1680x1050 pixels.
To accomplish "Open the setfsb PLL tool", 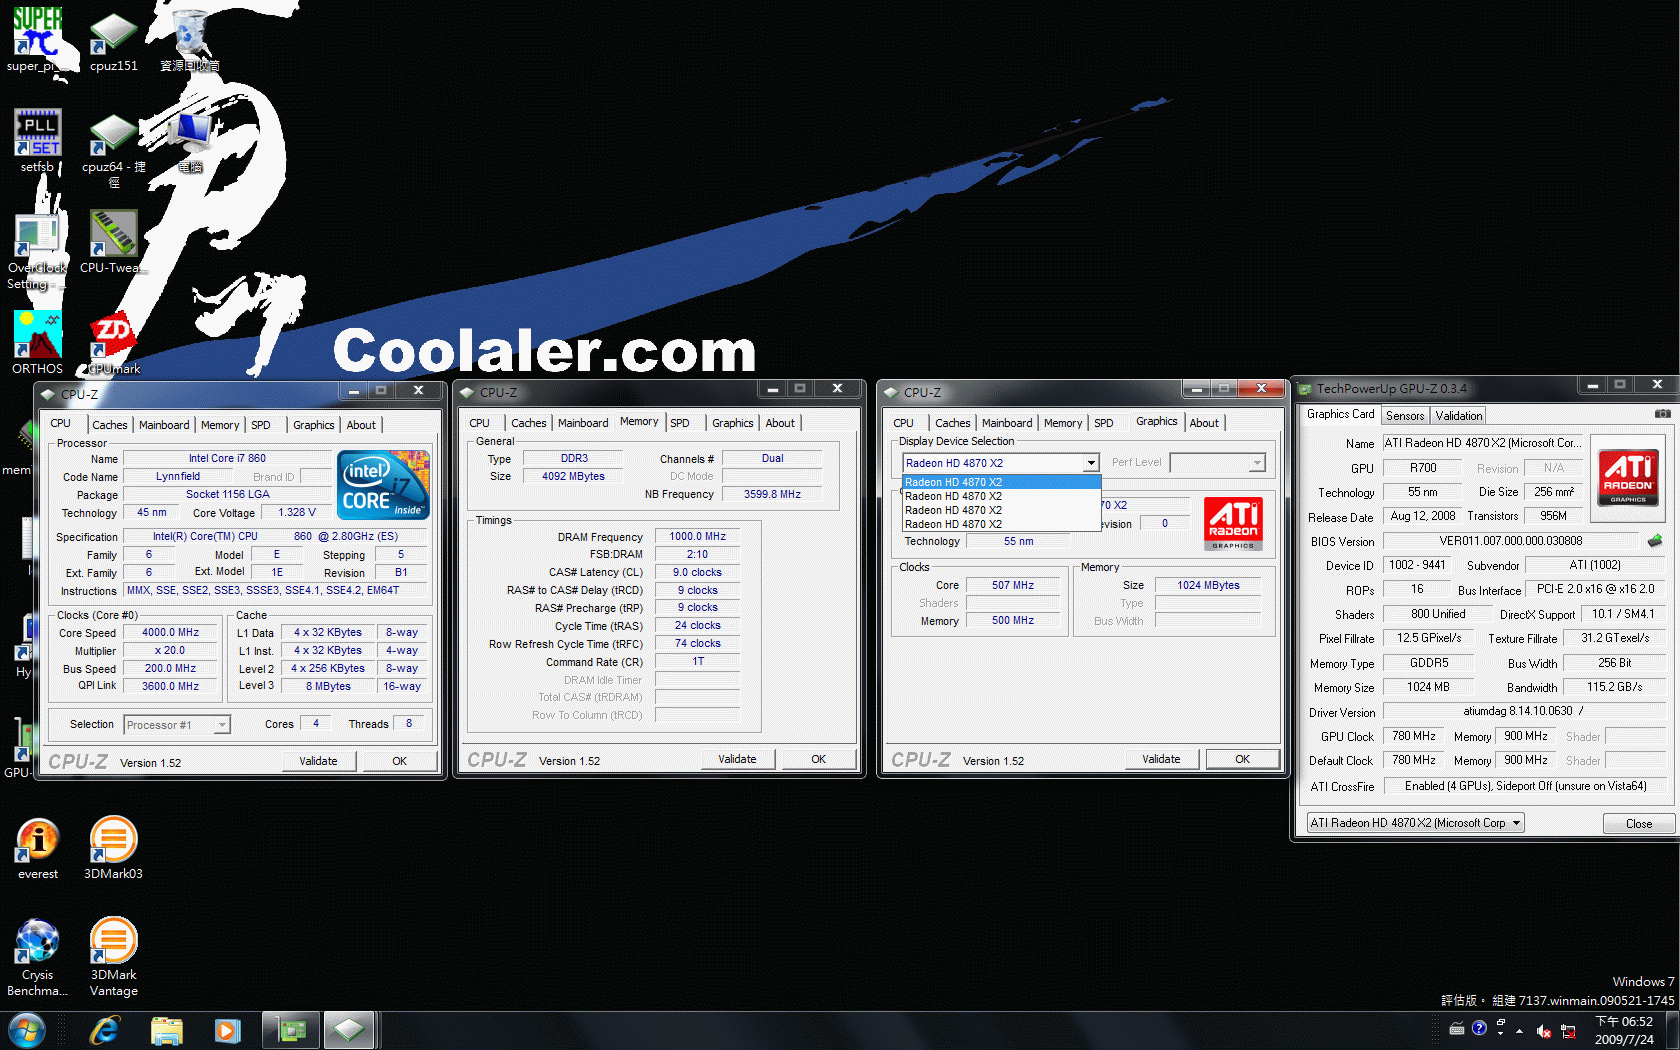I will [x=37, y=133].
